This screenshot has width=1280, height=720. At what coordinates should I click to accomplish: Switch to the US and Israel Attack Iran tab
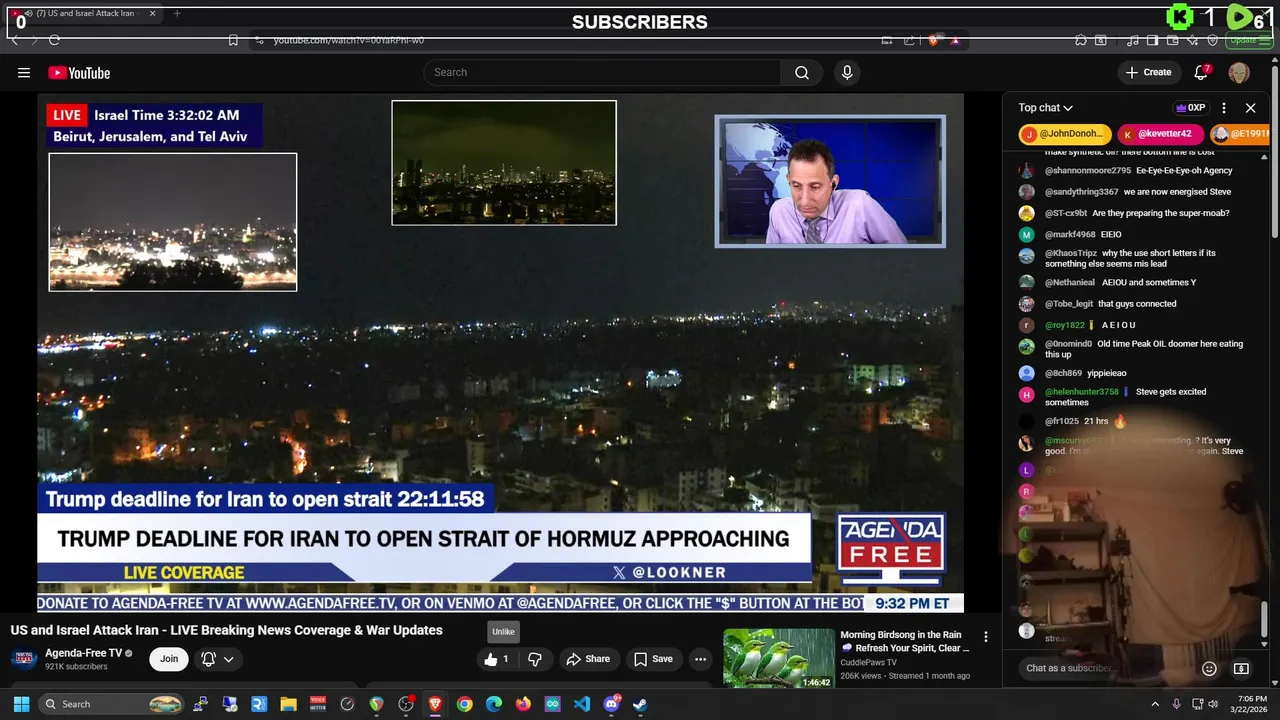tap(85, 14)
